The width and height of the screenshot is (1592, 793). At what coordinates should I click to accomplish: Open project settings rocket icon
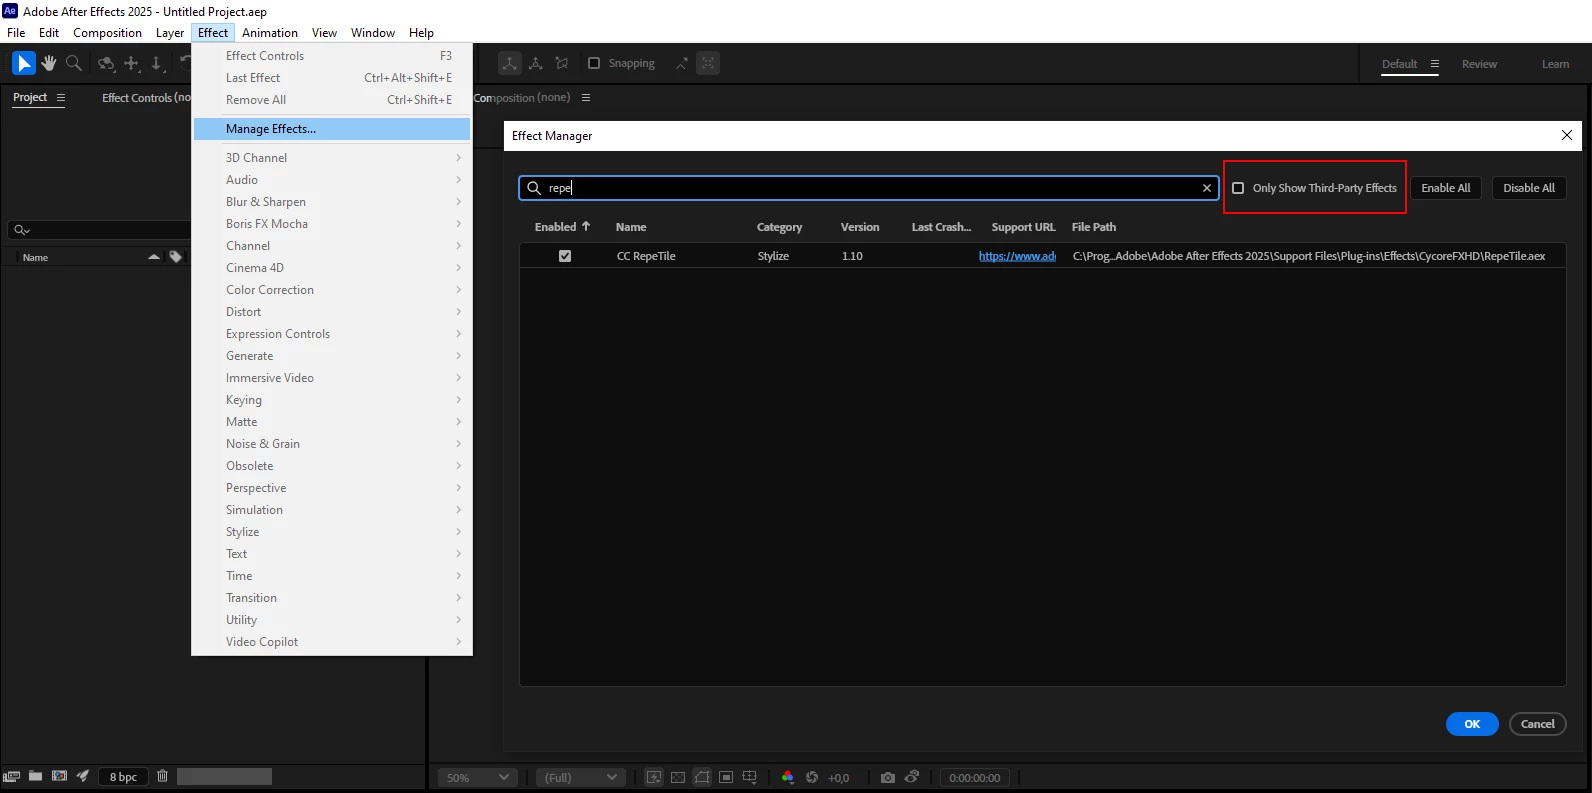[x=83, y=776]
